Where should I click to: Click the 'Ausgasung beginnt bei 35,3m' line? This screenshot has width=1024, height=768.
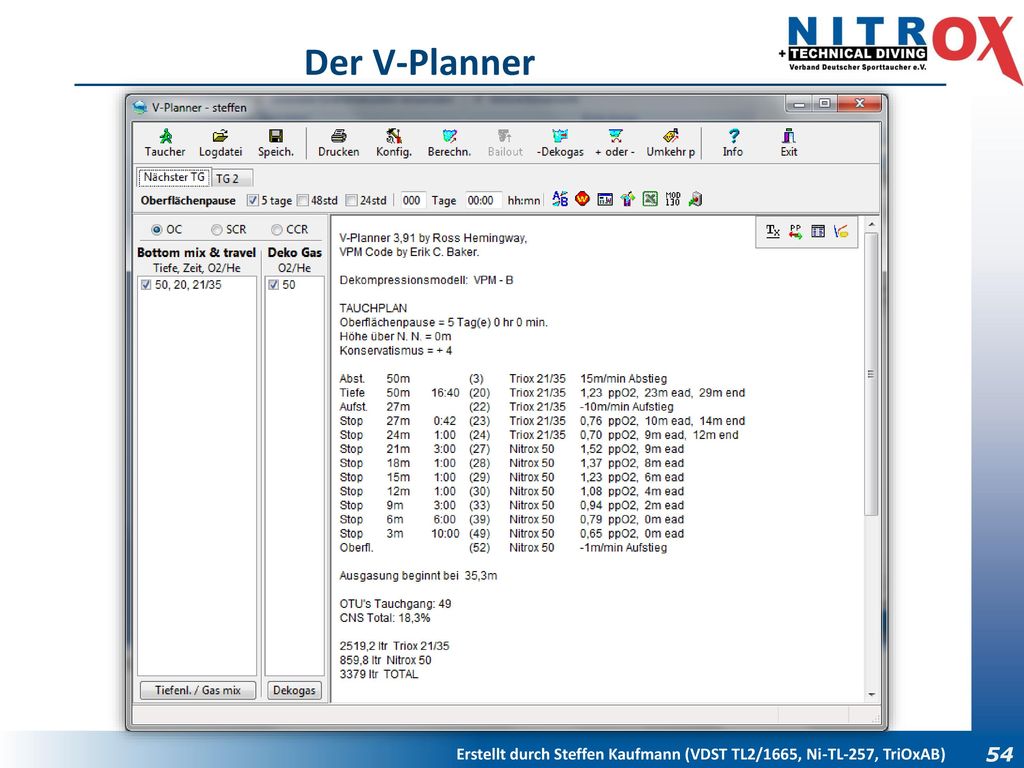point(418,576)
